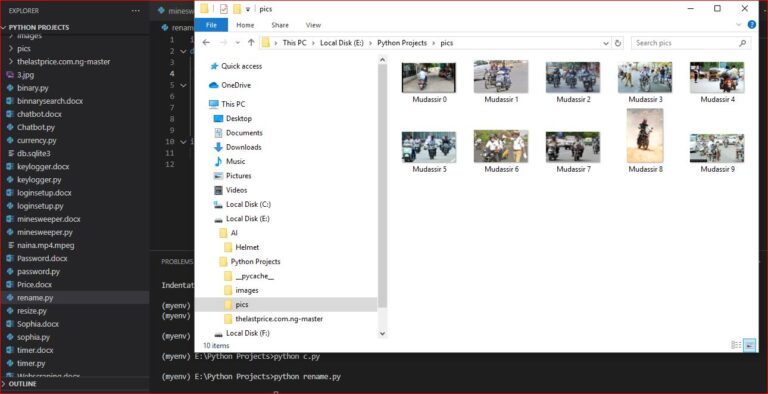Select the __pycache__ folder in navigation pane
Screen dimensions: 768x394
click(x=249, y=276)
